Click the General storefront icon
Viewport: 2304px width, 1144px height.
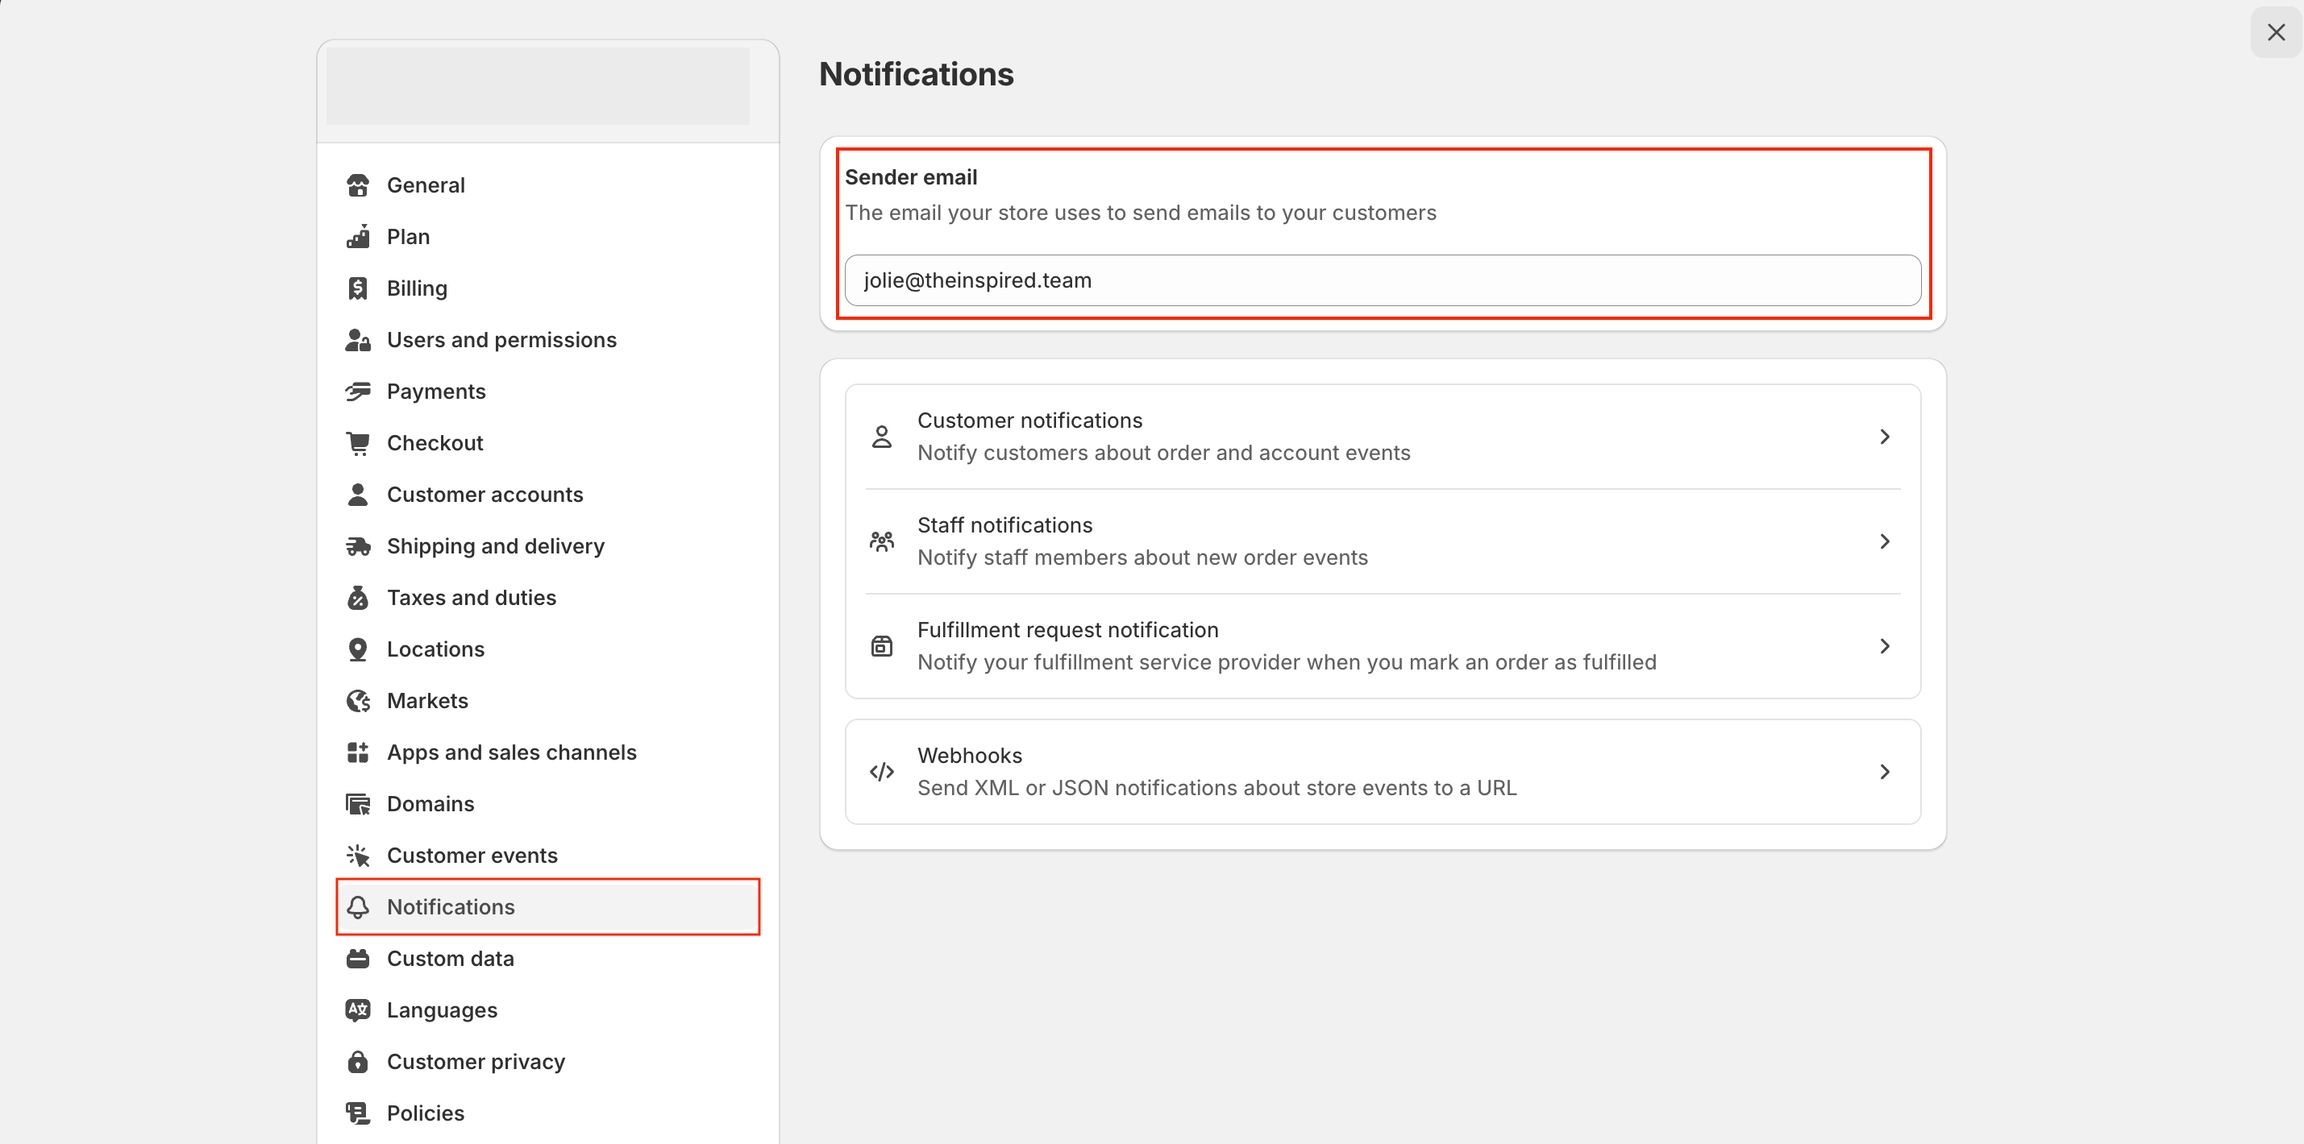pos(357,185)
